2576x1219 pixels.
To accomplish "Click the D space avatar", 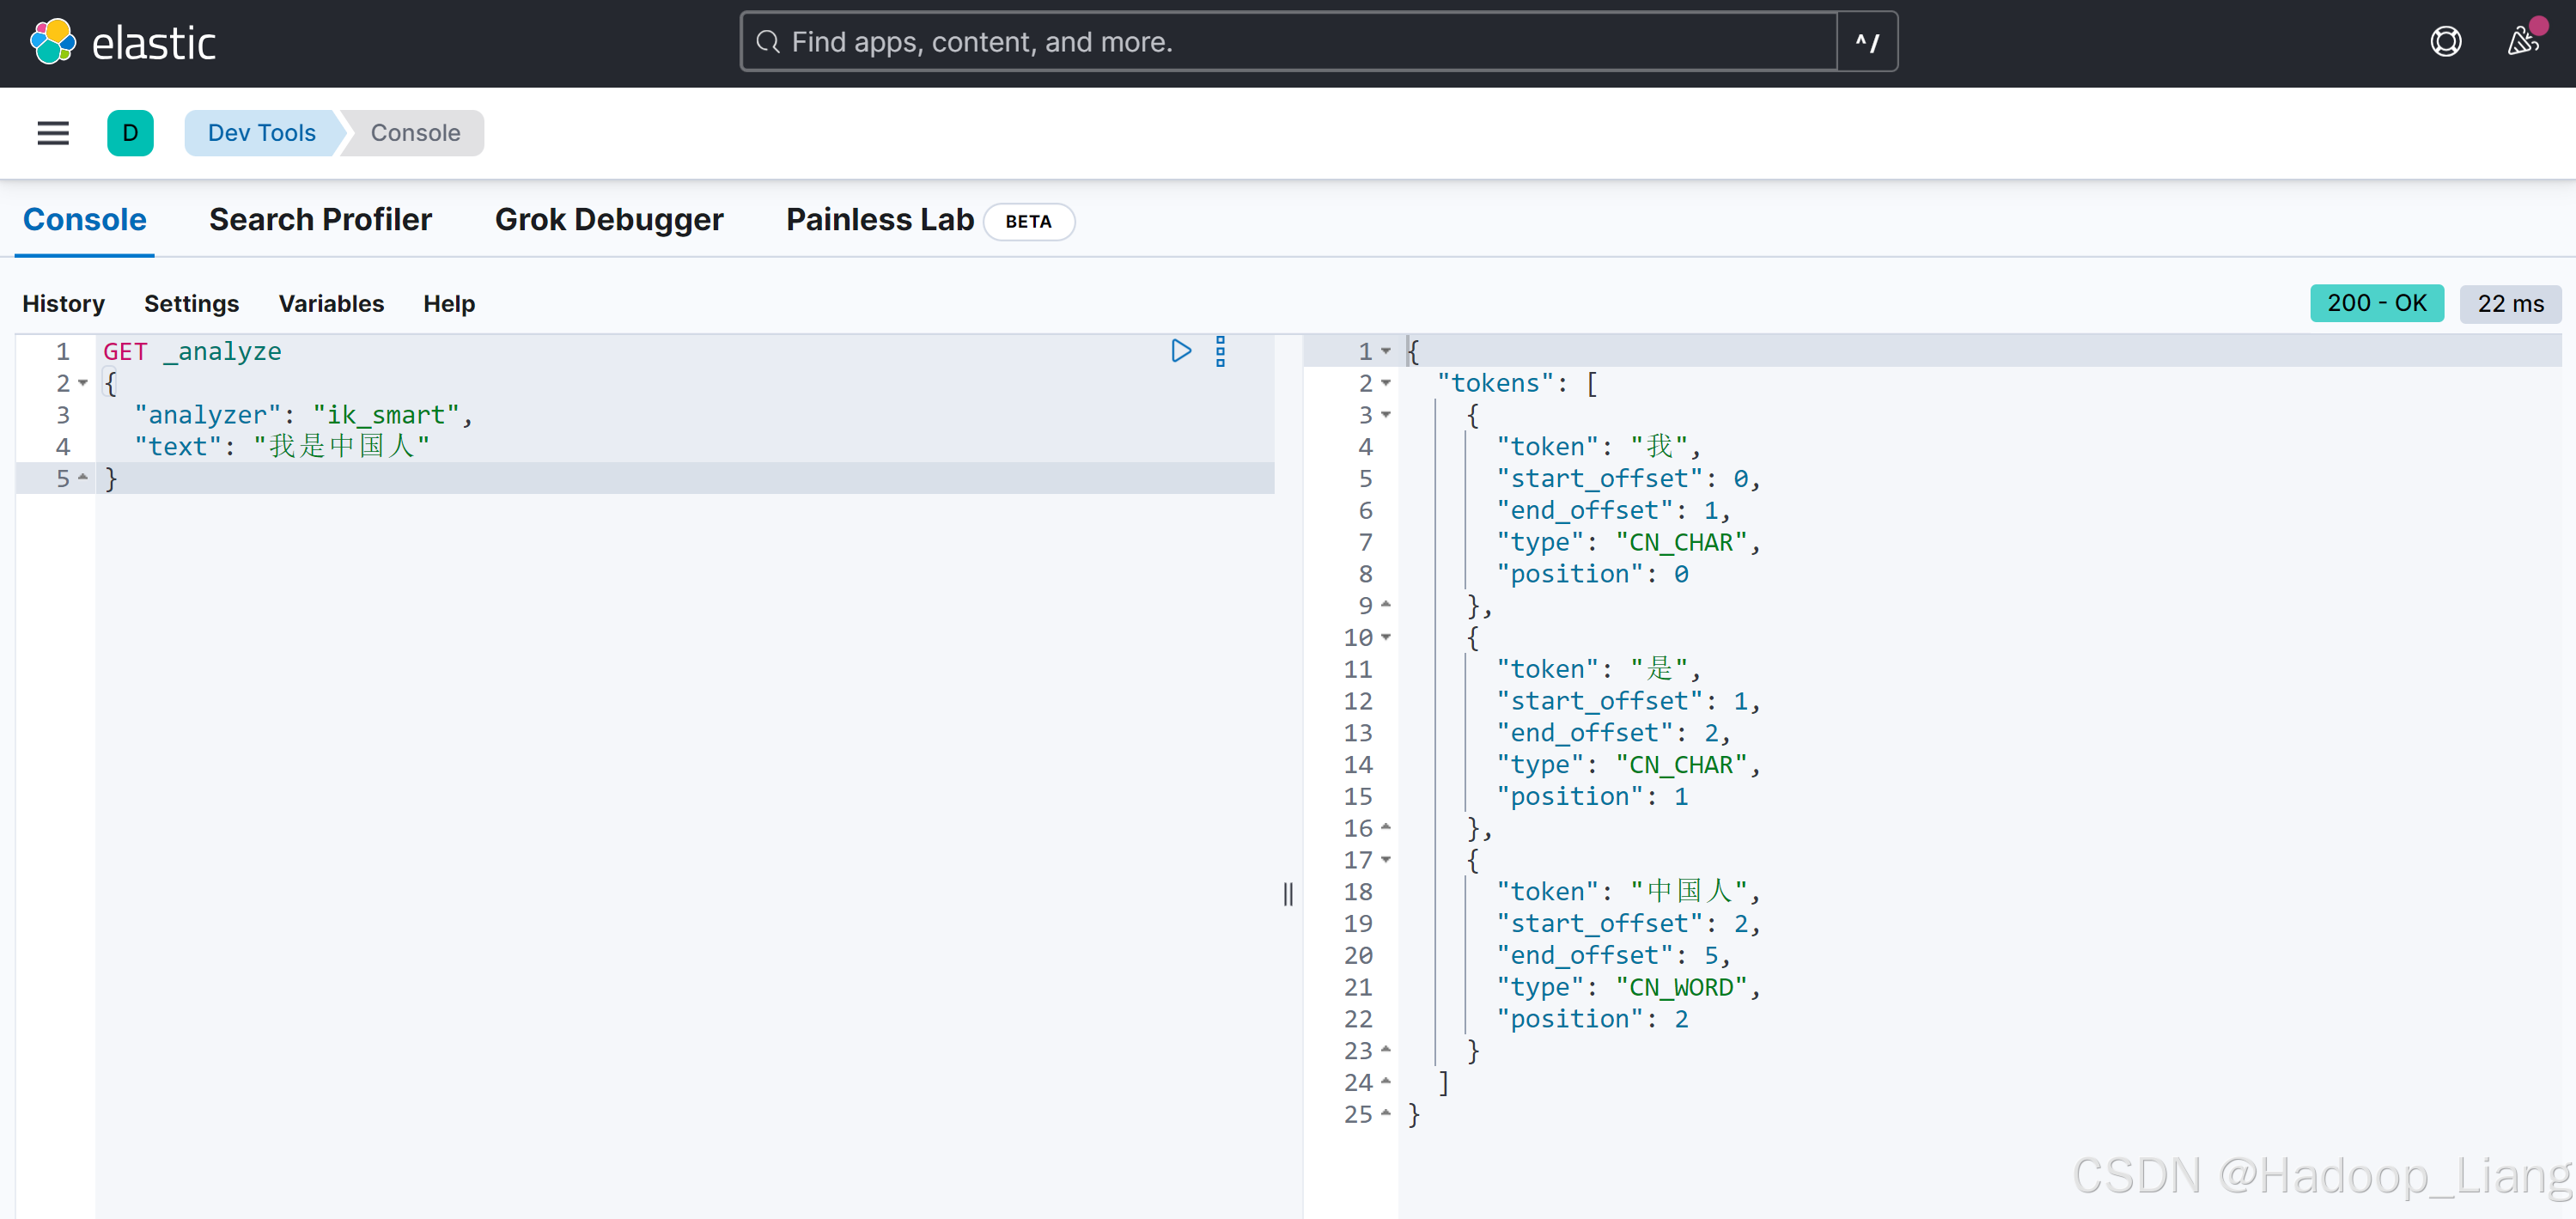I will (130, 133).
